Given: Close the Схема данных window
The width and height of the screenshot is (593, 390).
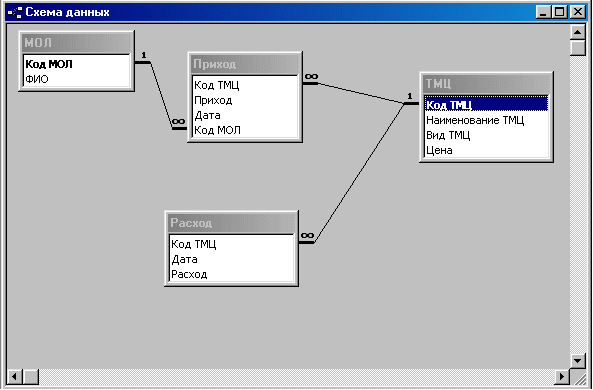Looking at the screenshot, I should pyautogui.click(x=577, y=12).
